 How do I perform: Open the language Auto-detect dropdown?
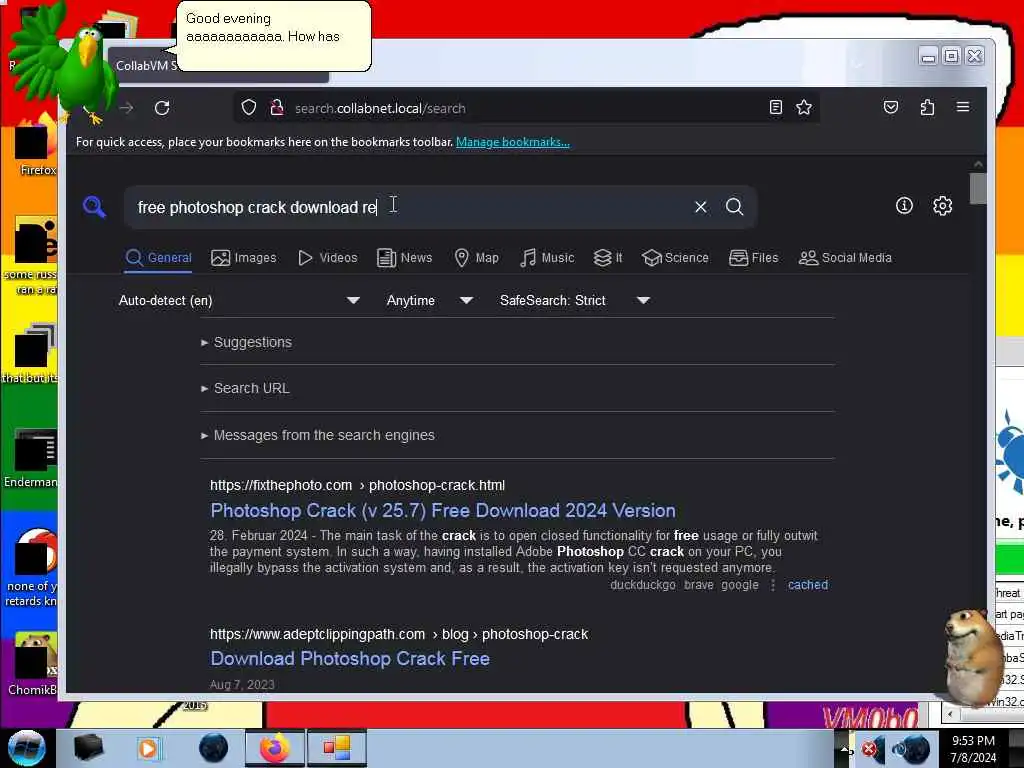tap(239, 300)
